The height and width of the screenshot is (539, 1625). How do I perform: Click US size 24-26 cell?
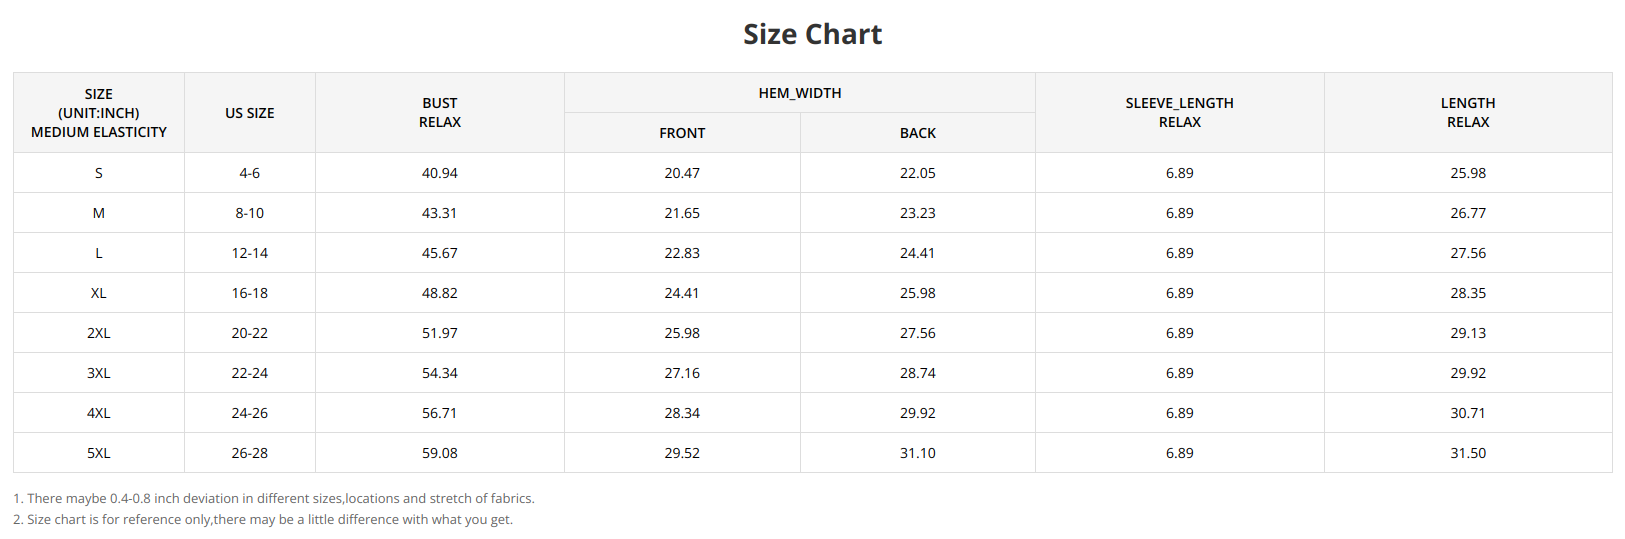[249, 413]
